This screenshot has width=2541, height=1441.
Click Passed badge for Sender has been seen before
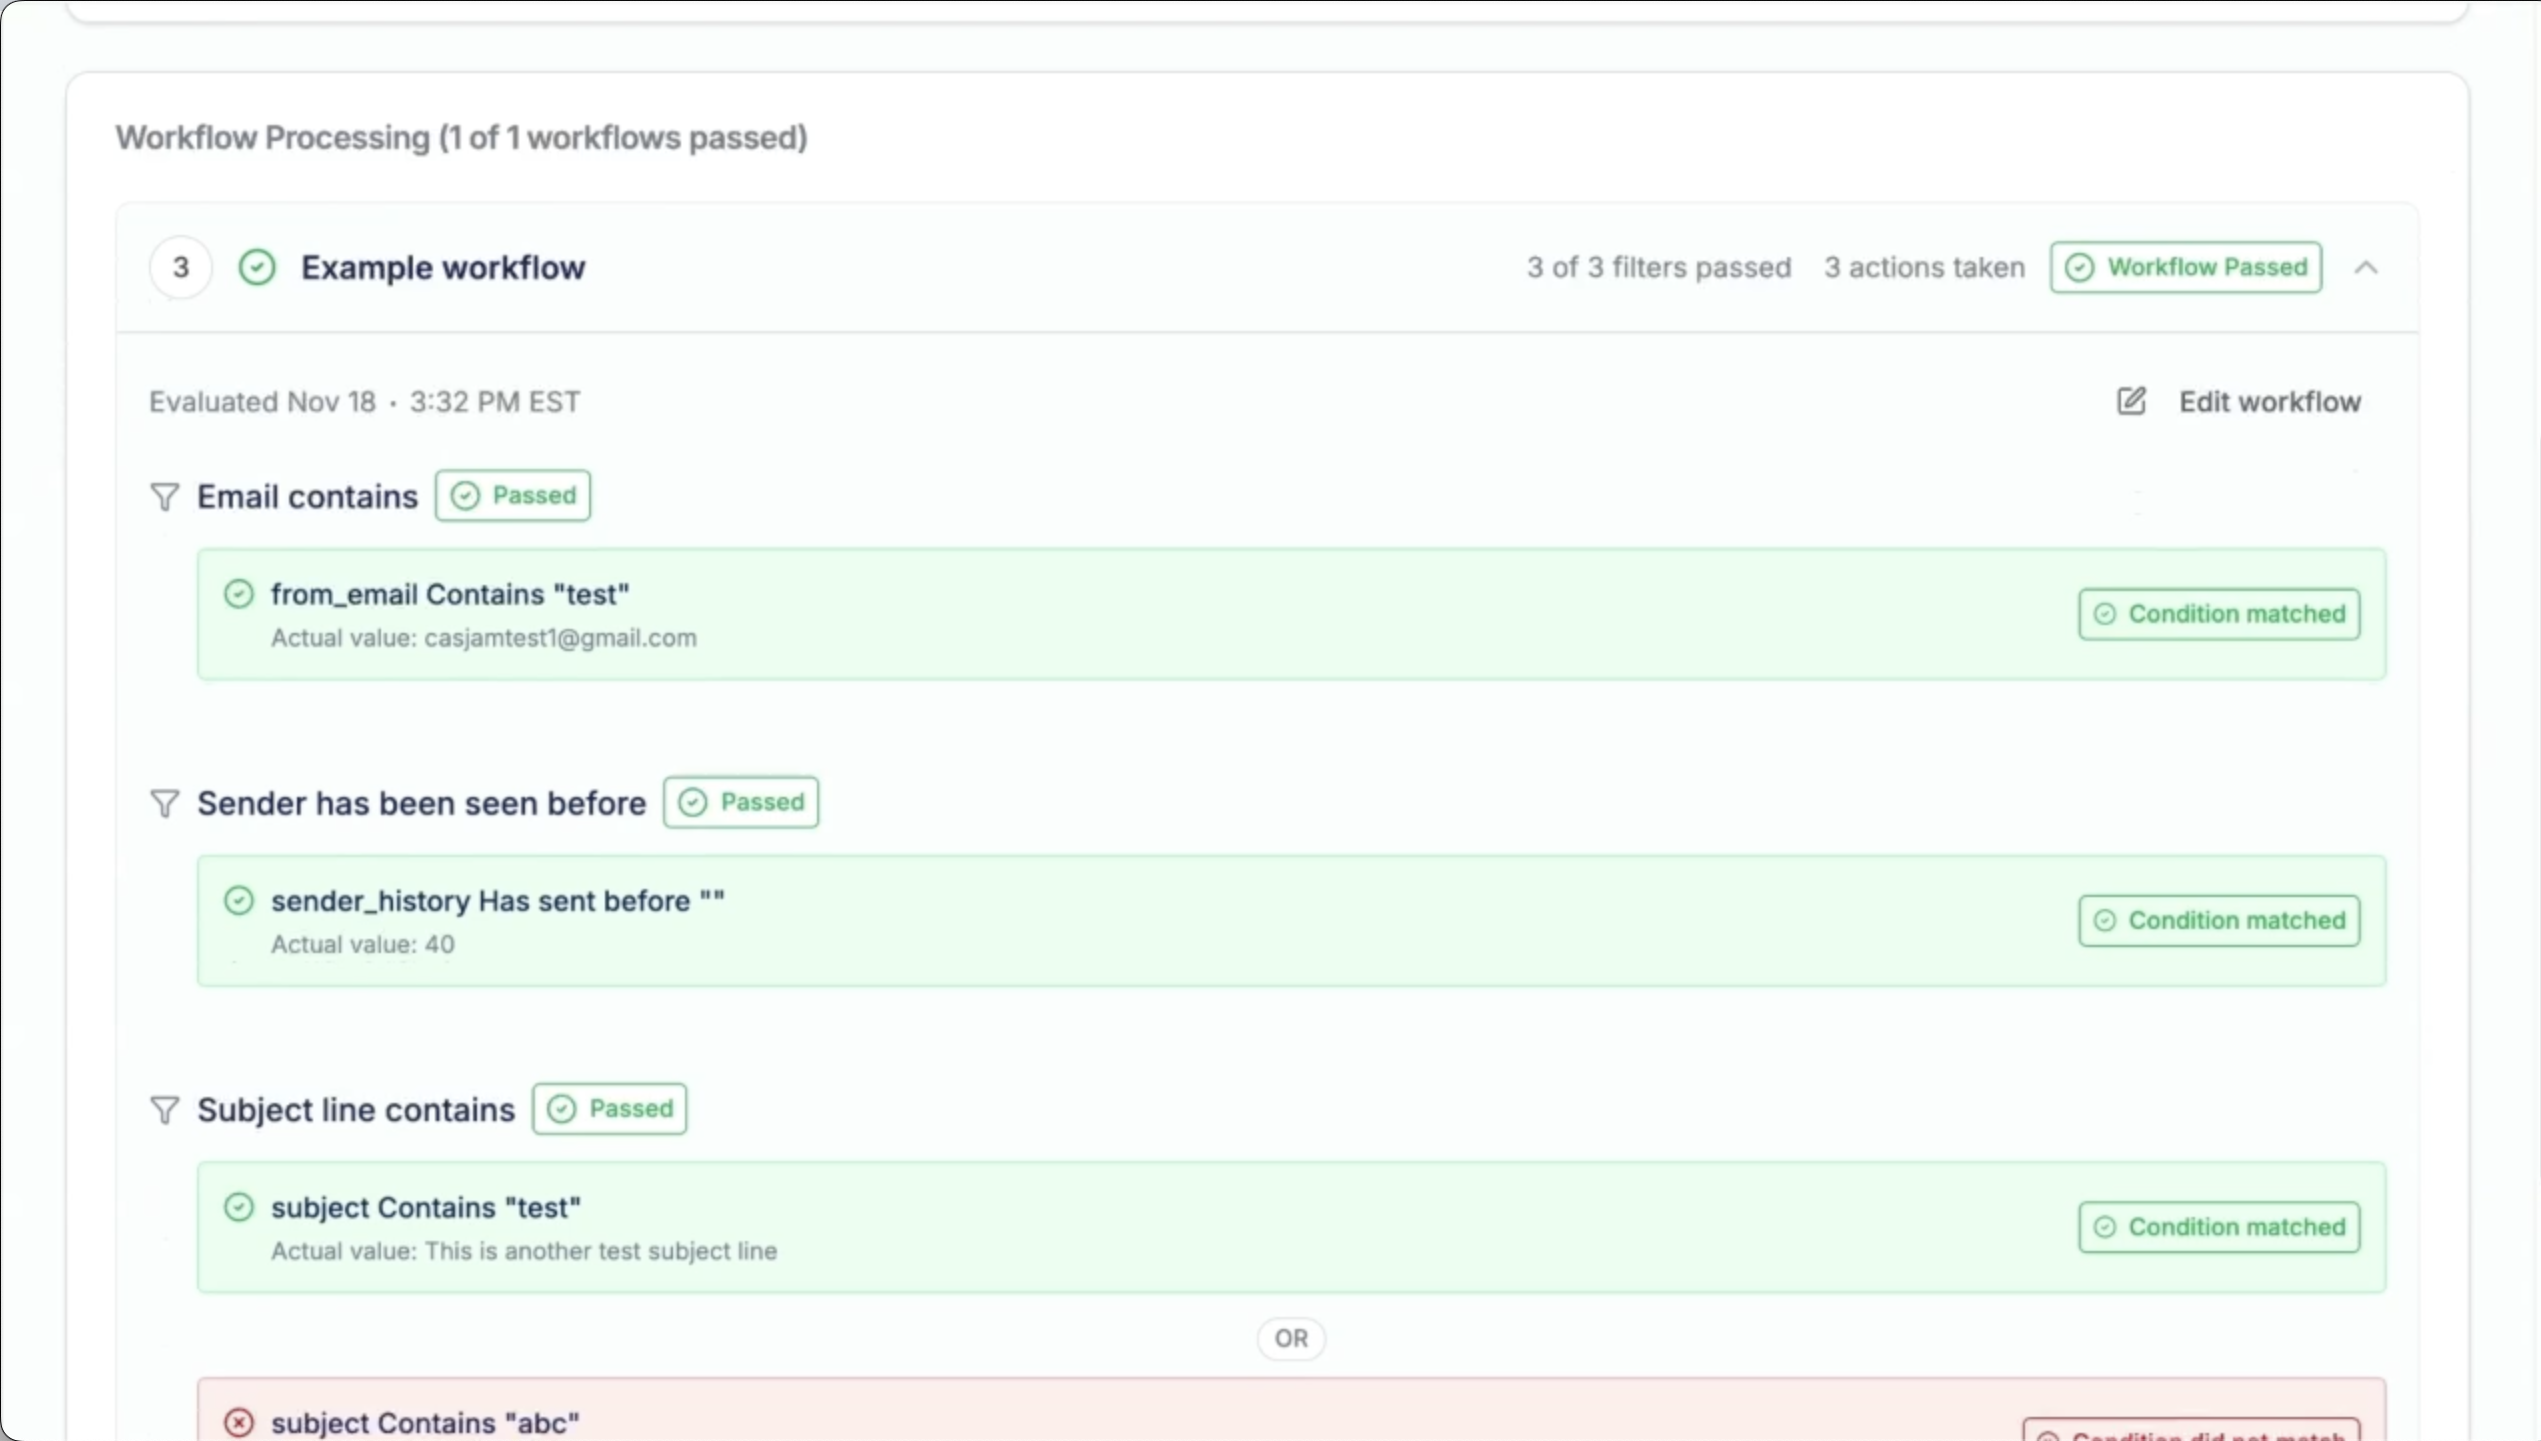coord(741,802)
